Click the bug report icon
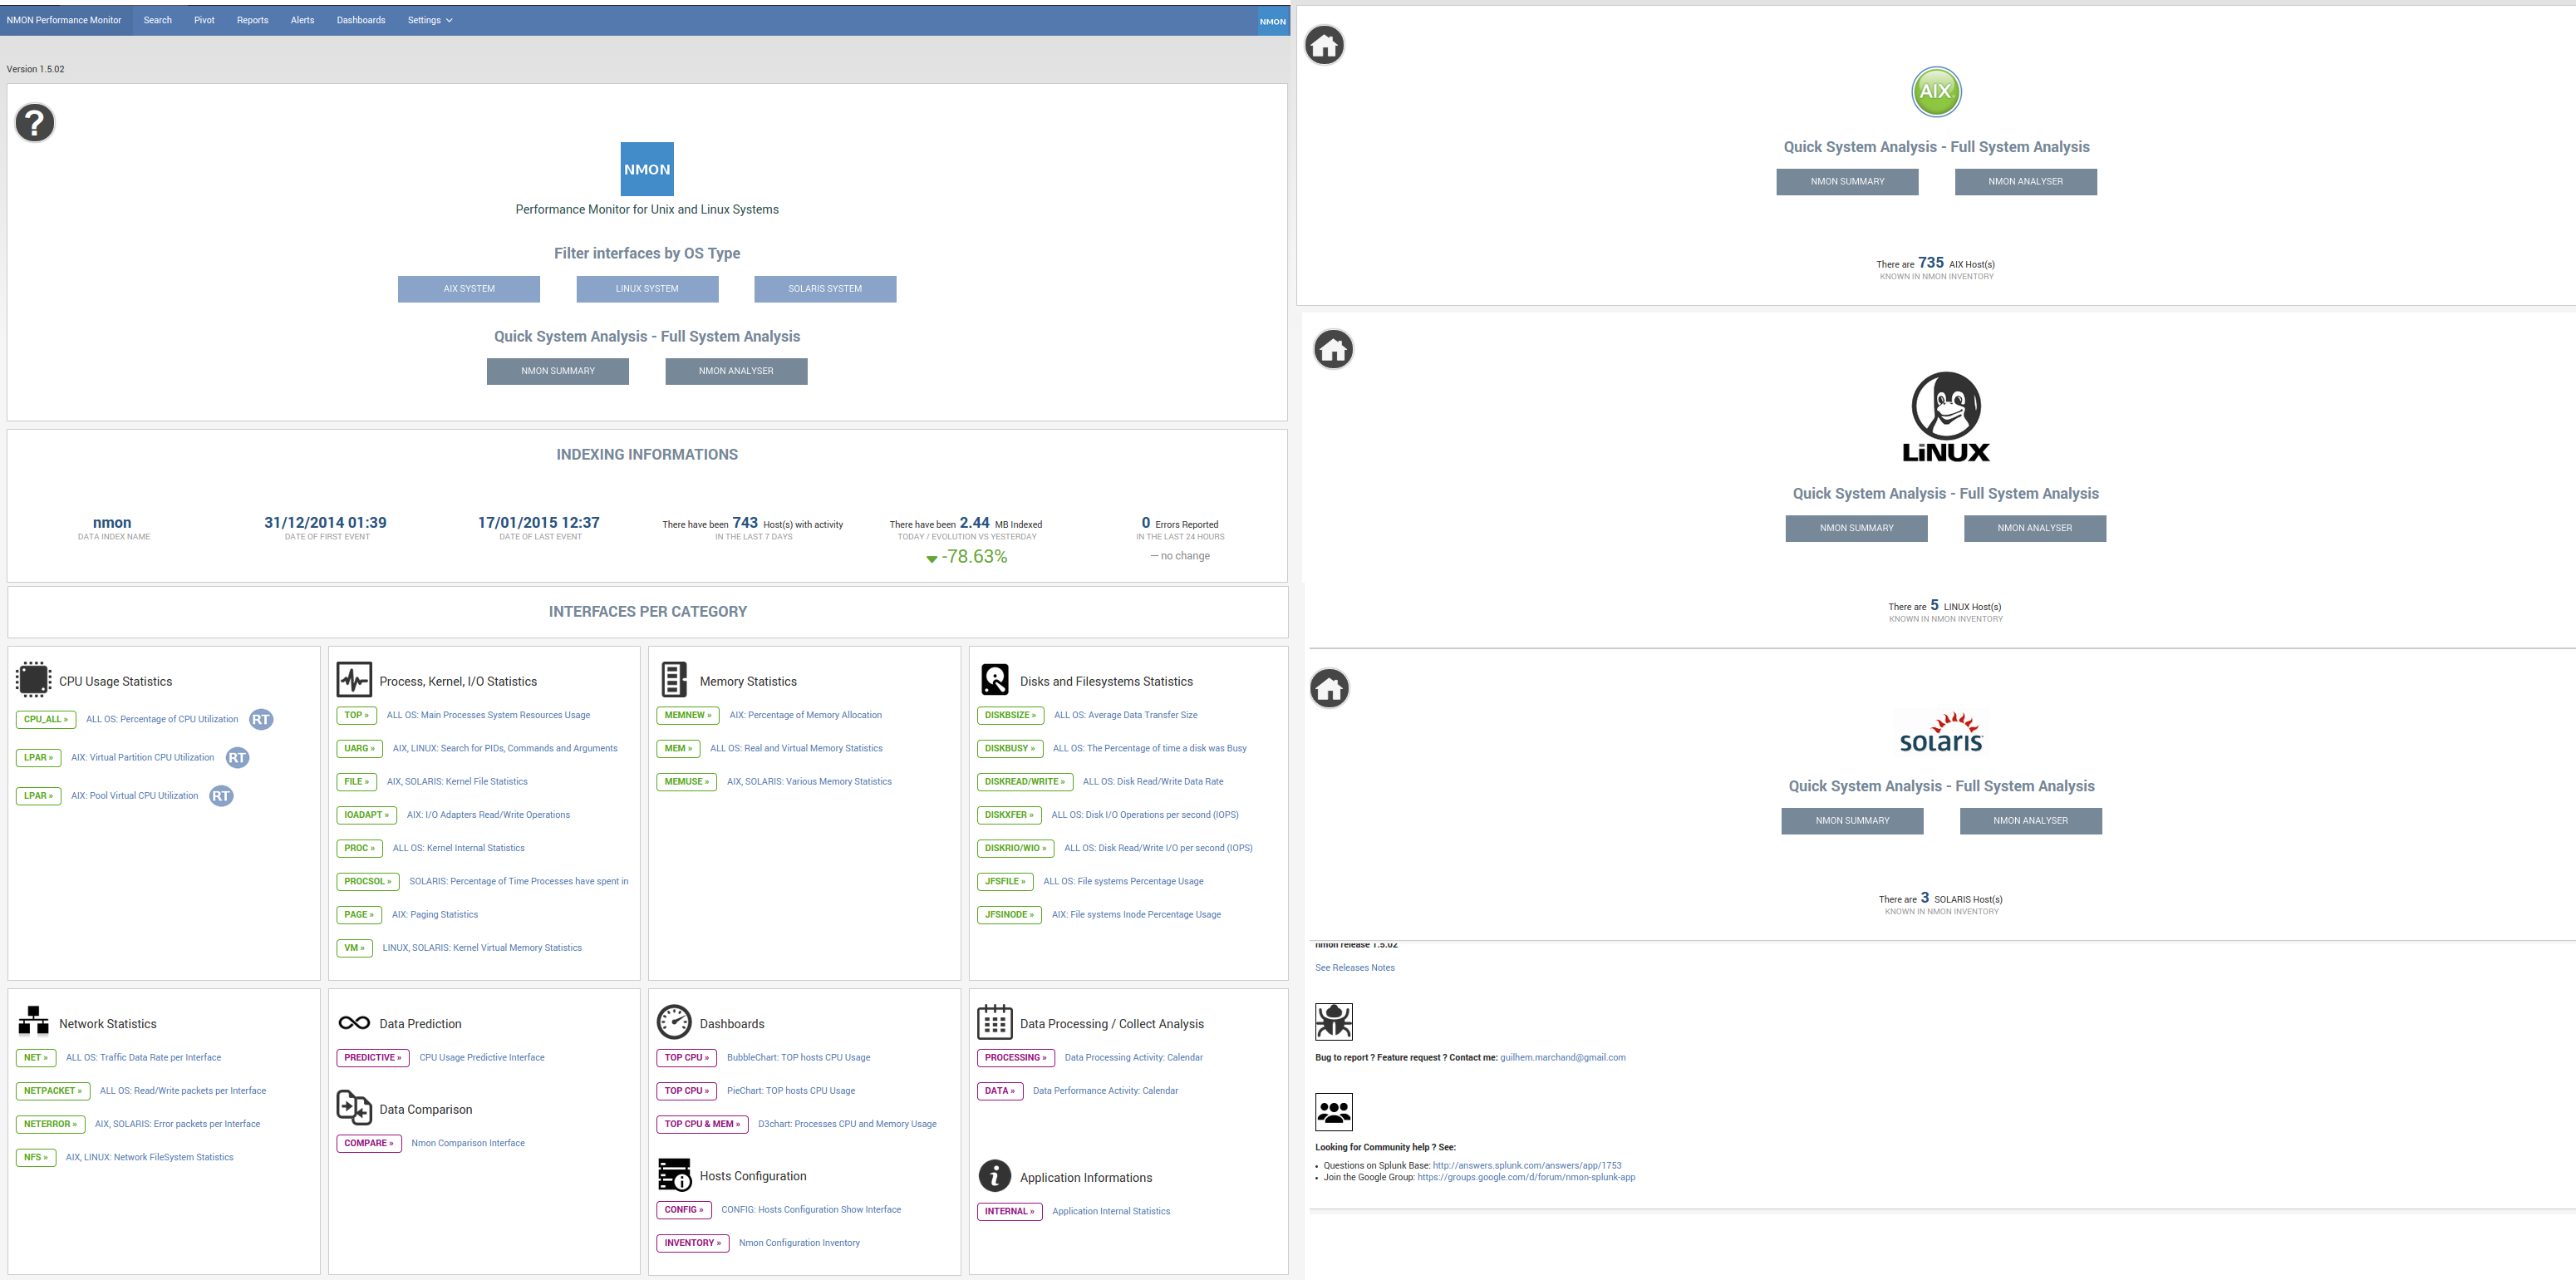Image resolution: width=2576 pixels, height=1285 pixels. coord(1333,1021)
